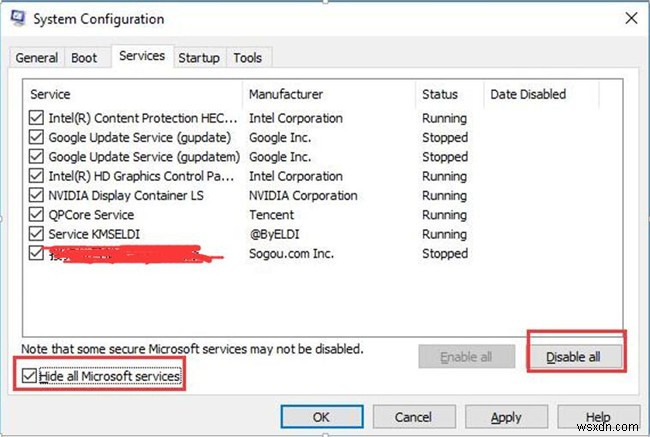Toggle Google Update Service (gupdatem) checkbox
The width and height of the screenshot is (650, 437).
point(37,157)
